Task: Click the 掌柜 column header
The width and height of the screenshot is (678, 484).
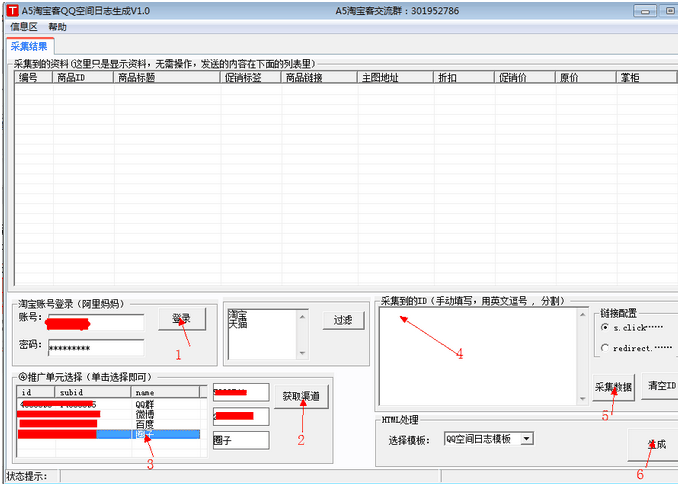Action: coord(646,77)
